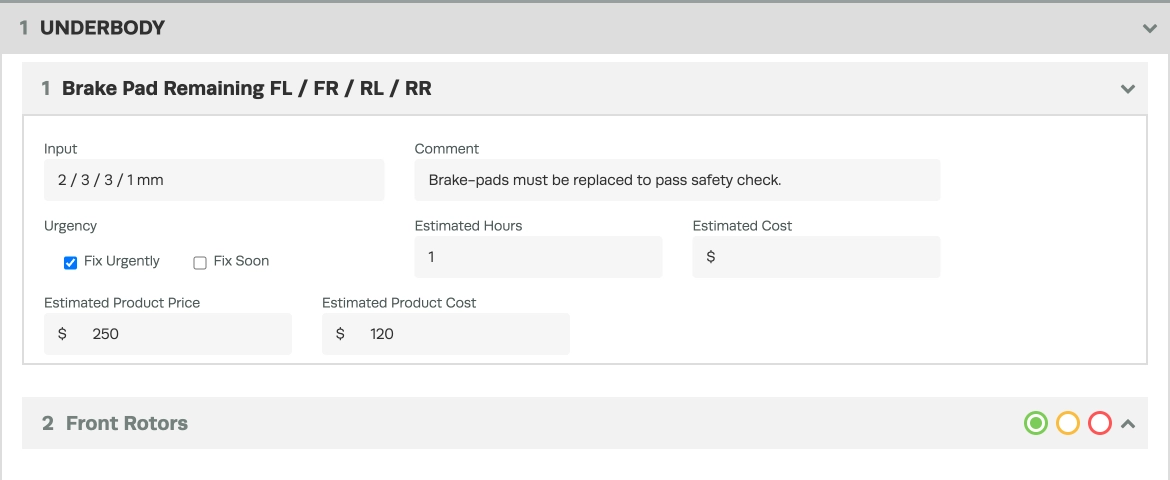1170x480 pixels.
Task: Click the Urgency label
Action: coord(70,225)
